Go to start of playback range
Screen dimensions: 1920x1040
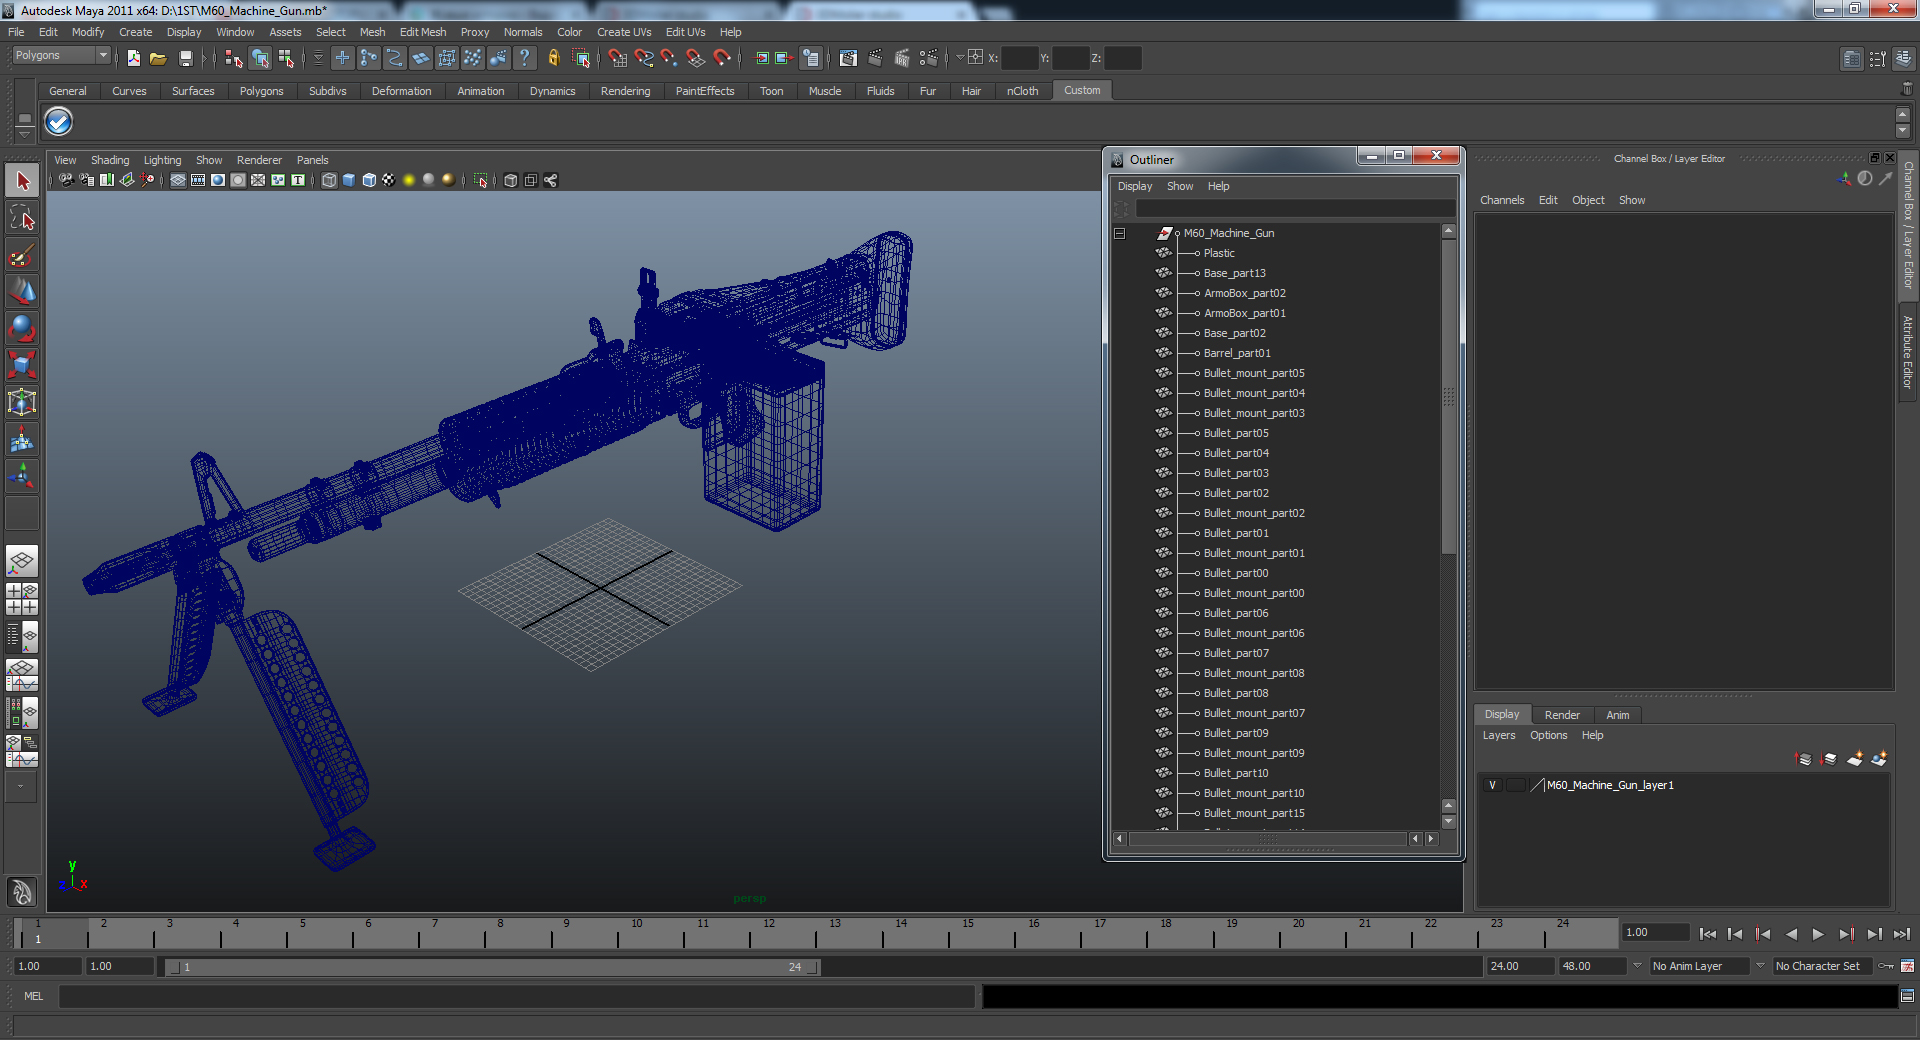1708,934
